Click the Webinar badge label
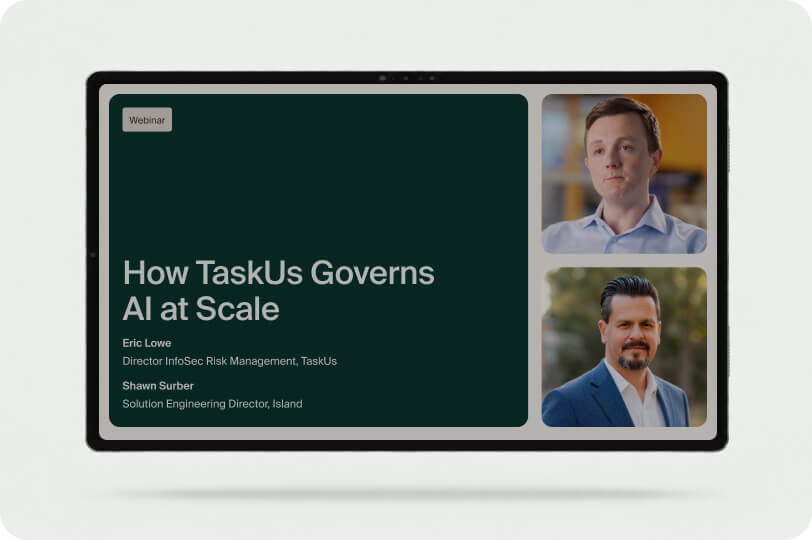Viewport: 812px width, 540px height. click(147, 120)
